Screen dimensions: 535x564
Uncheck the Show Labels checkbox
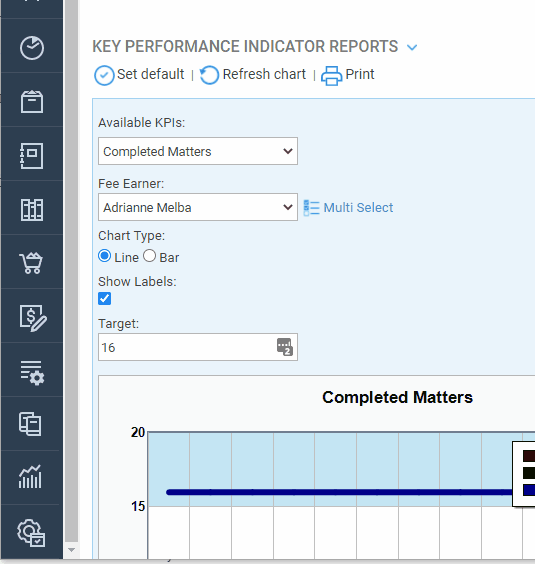tap(104, 299)
